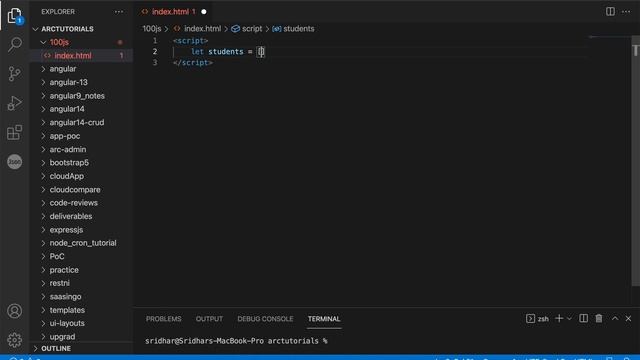Expand the PoC folder
This screenshot has height=360, width=640.
(57, 256)
